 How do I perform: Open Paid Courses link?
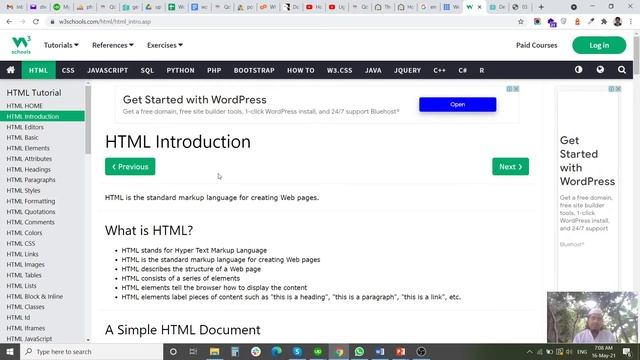[x=536, y=45]
